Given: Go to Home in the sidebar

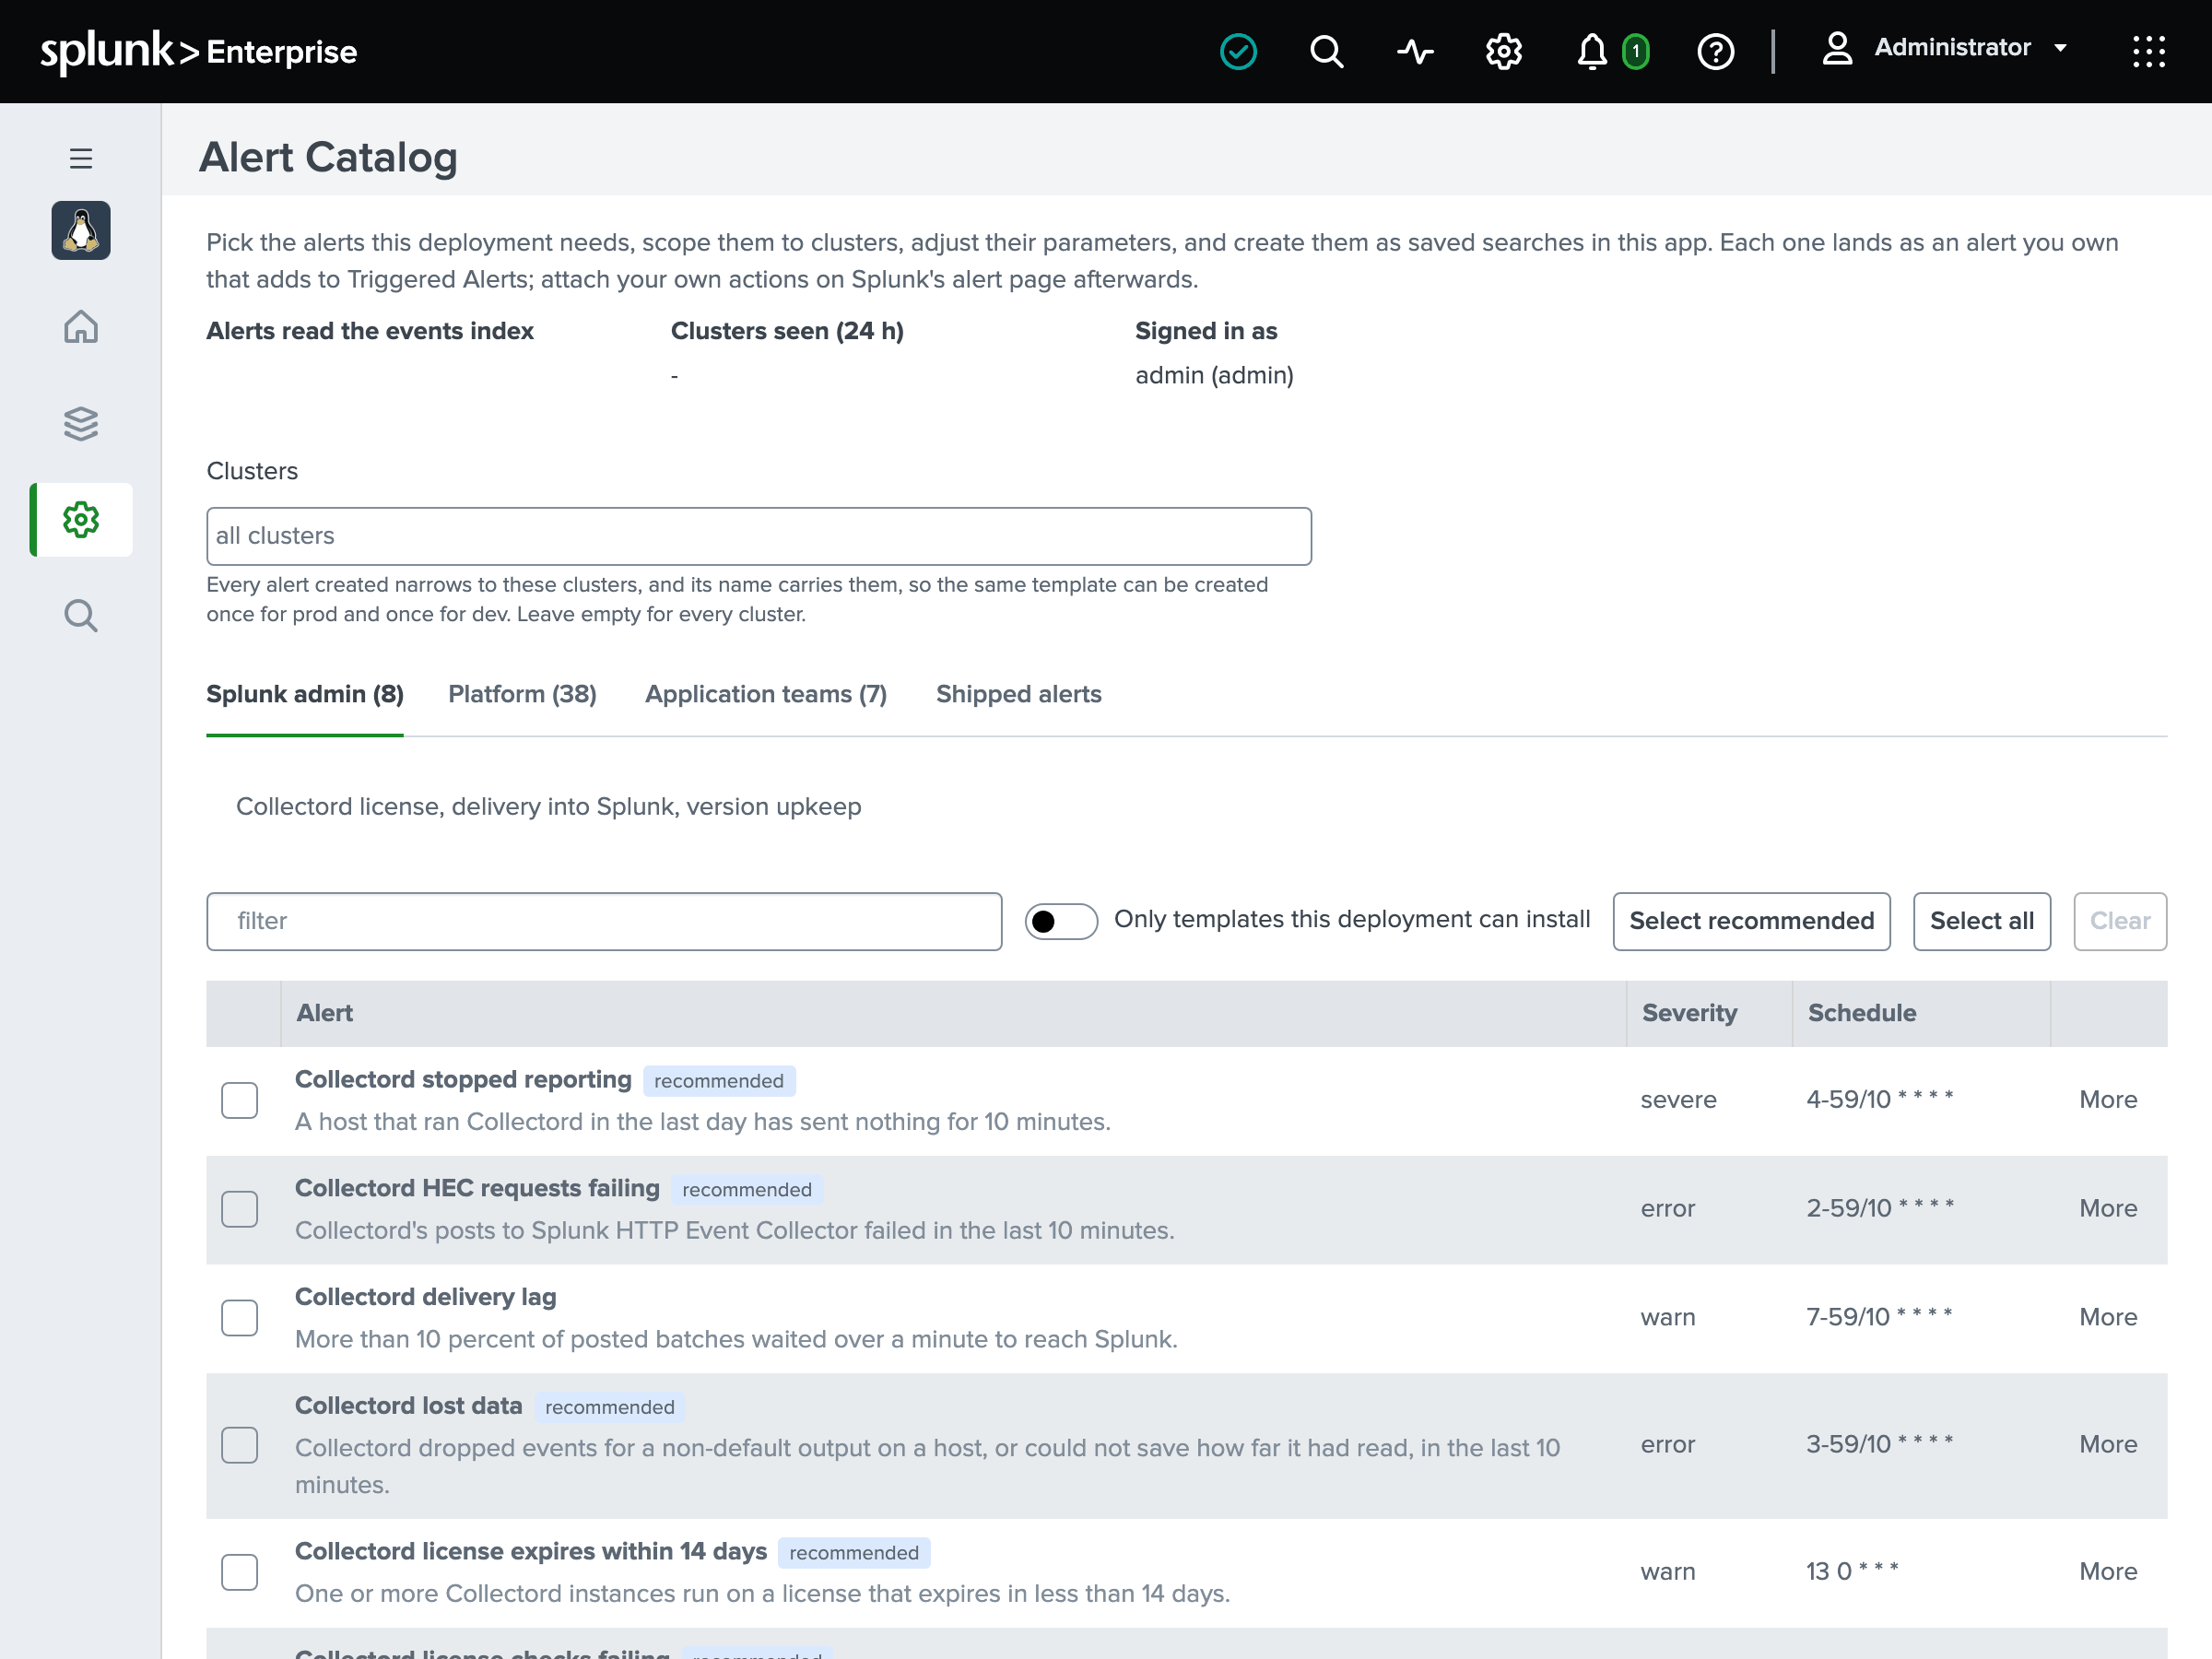Looking at the screenshot, I should [x=81, y=327].
